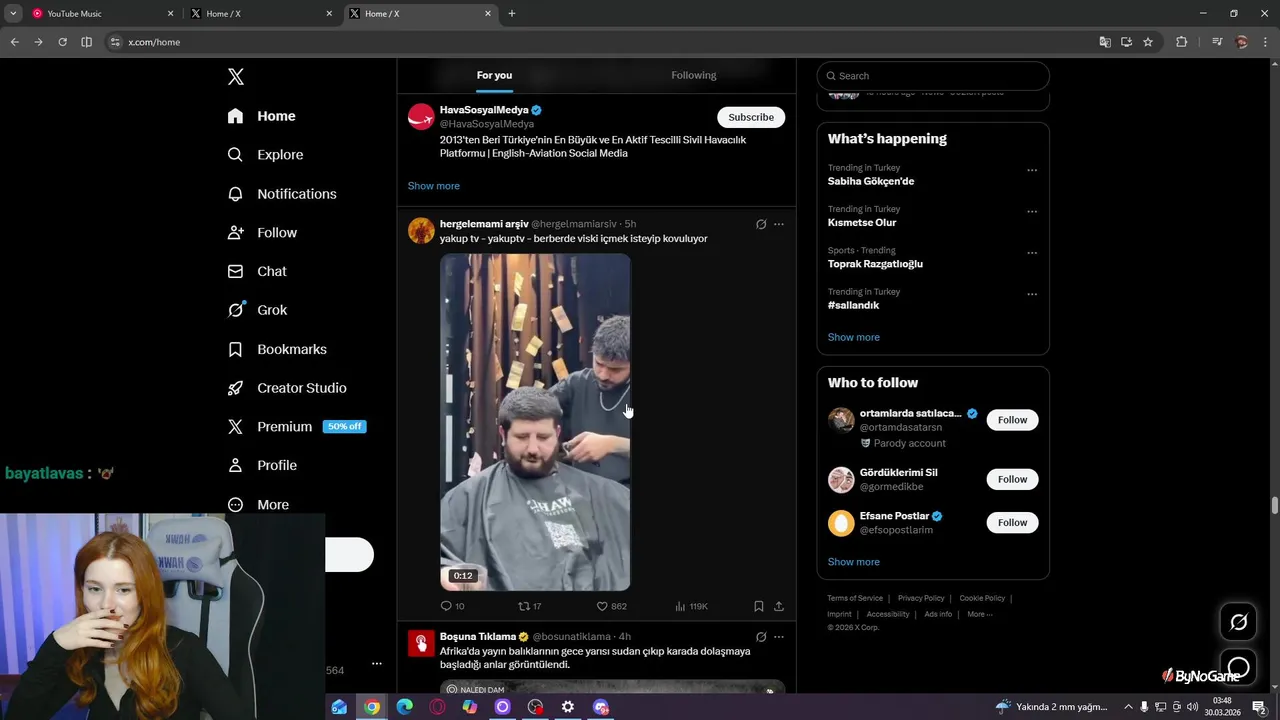Open the more options menu on the Boşuna Tıklama post

coord(779,637)
